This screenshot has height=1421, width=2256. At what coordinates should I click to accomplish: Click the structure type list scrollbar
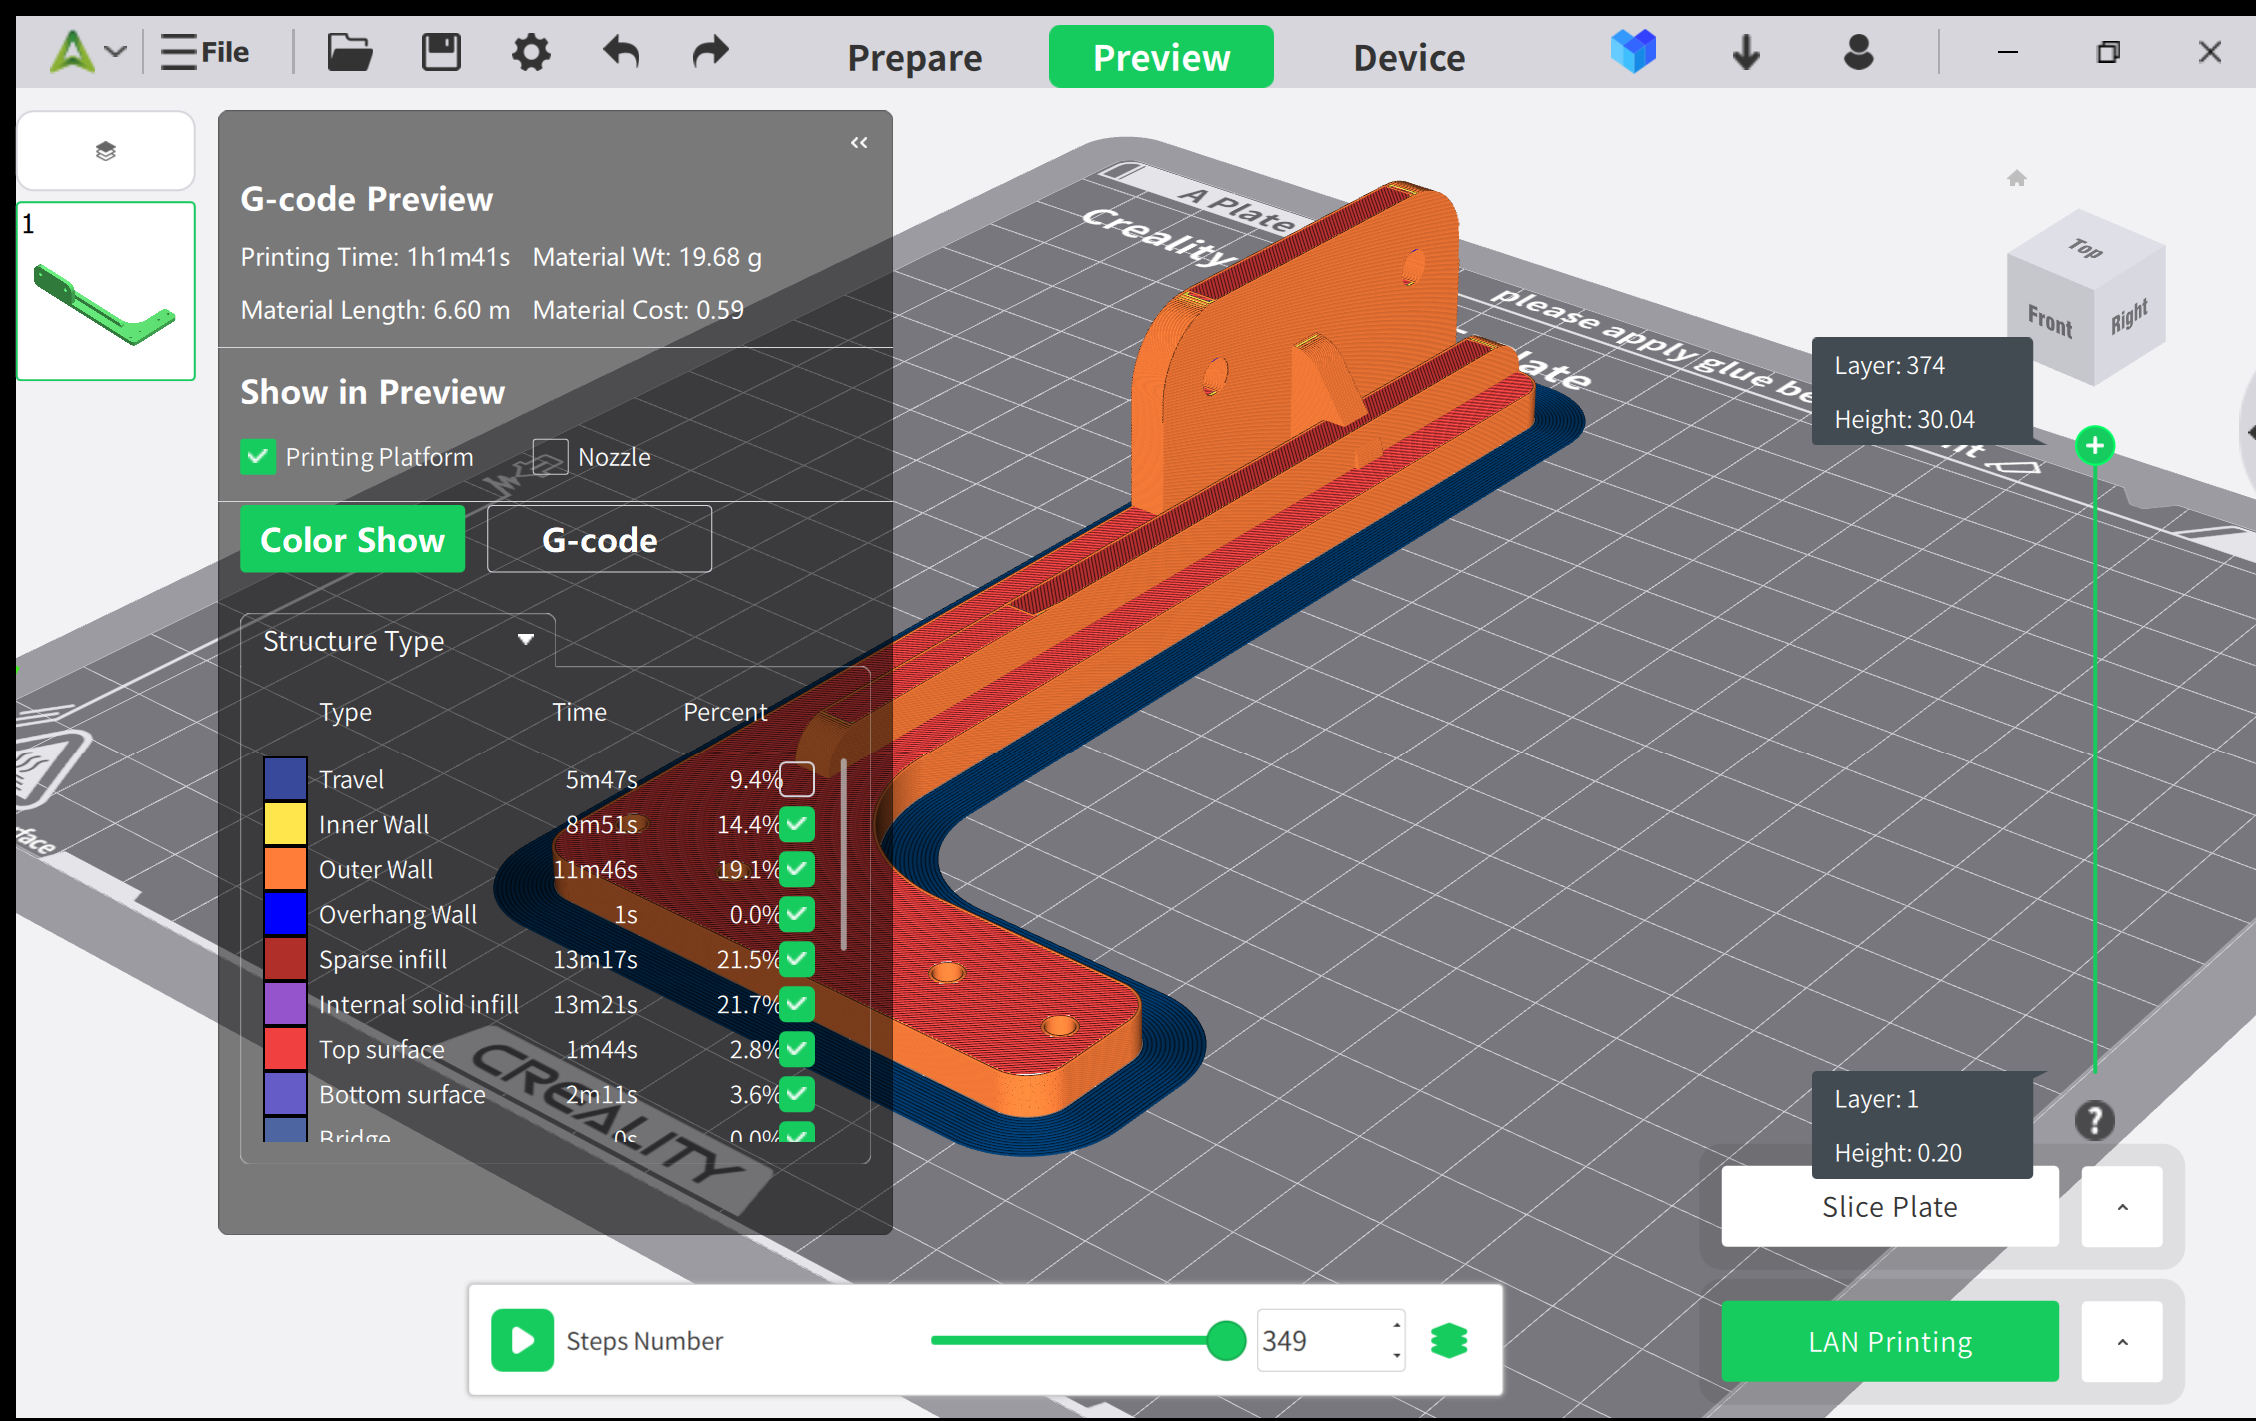pyautogui.click(x=845, y=854)
